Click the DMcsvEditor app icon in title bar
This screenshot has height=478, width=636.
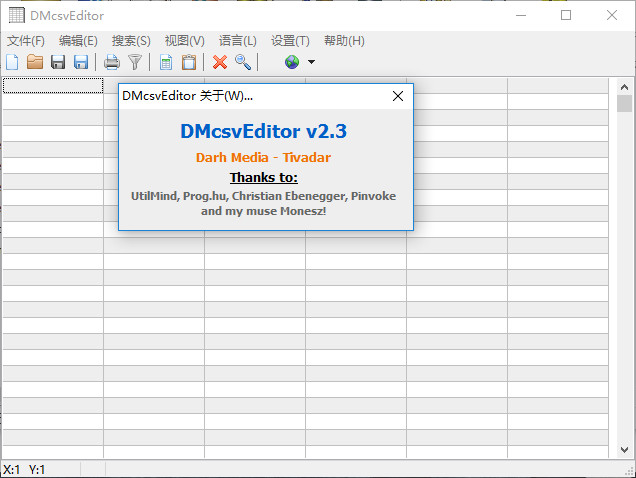click(x=17, y=15)
